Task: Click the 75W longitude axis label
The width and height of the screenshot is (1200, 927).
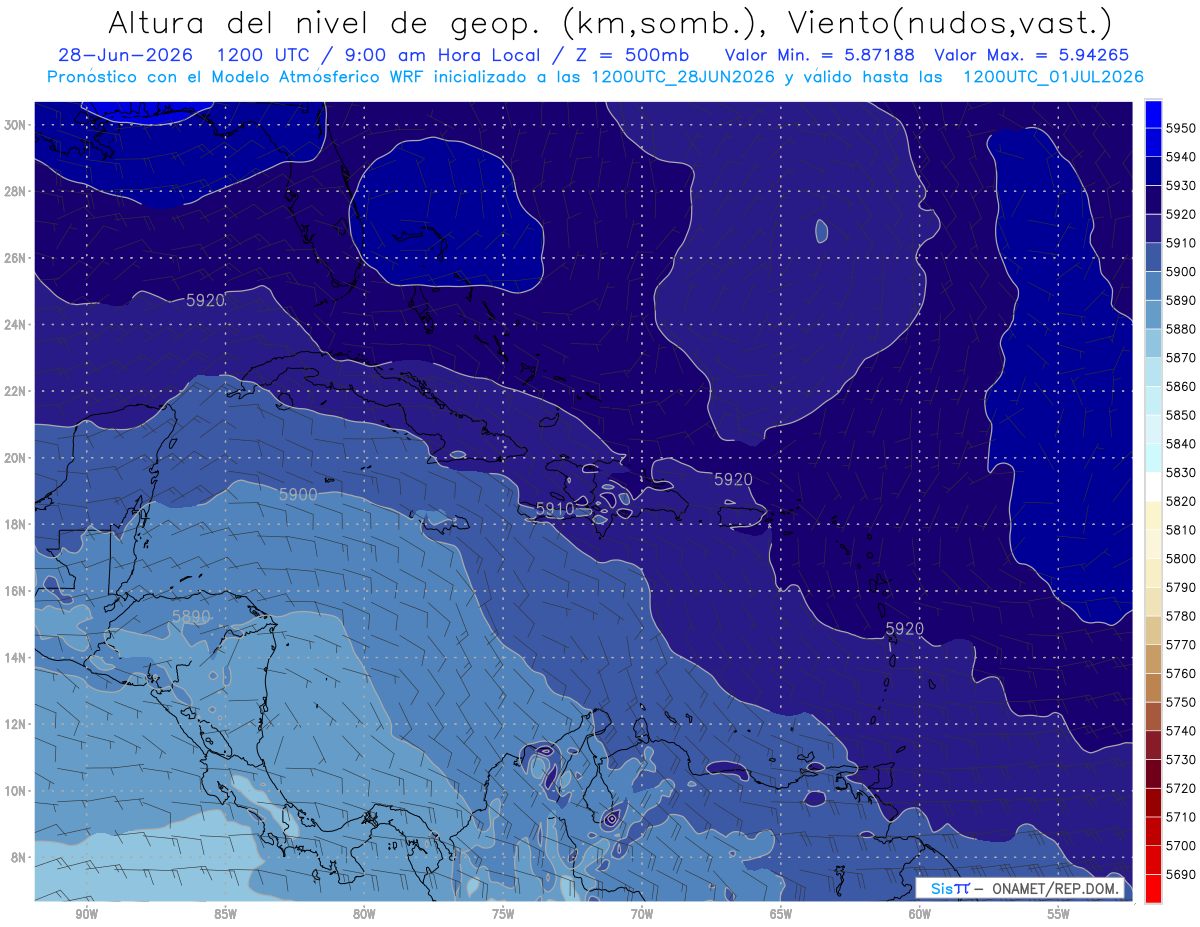Action: tap(503, 915)
